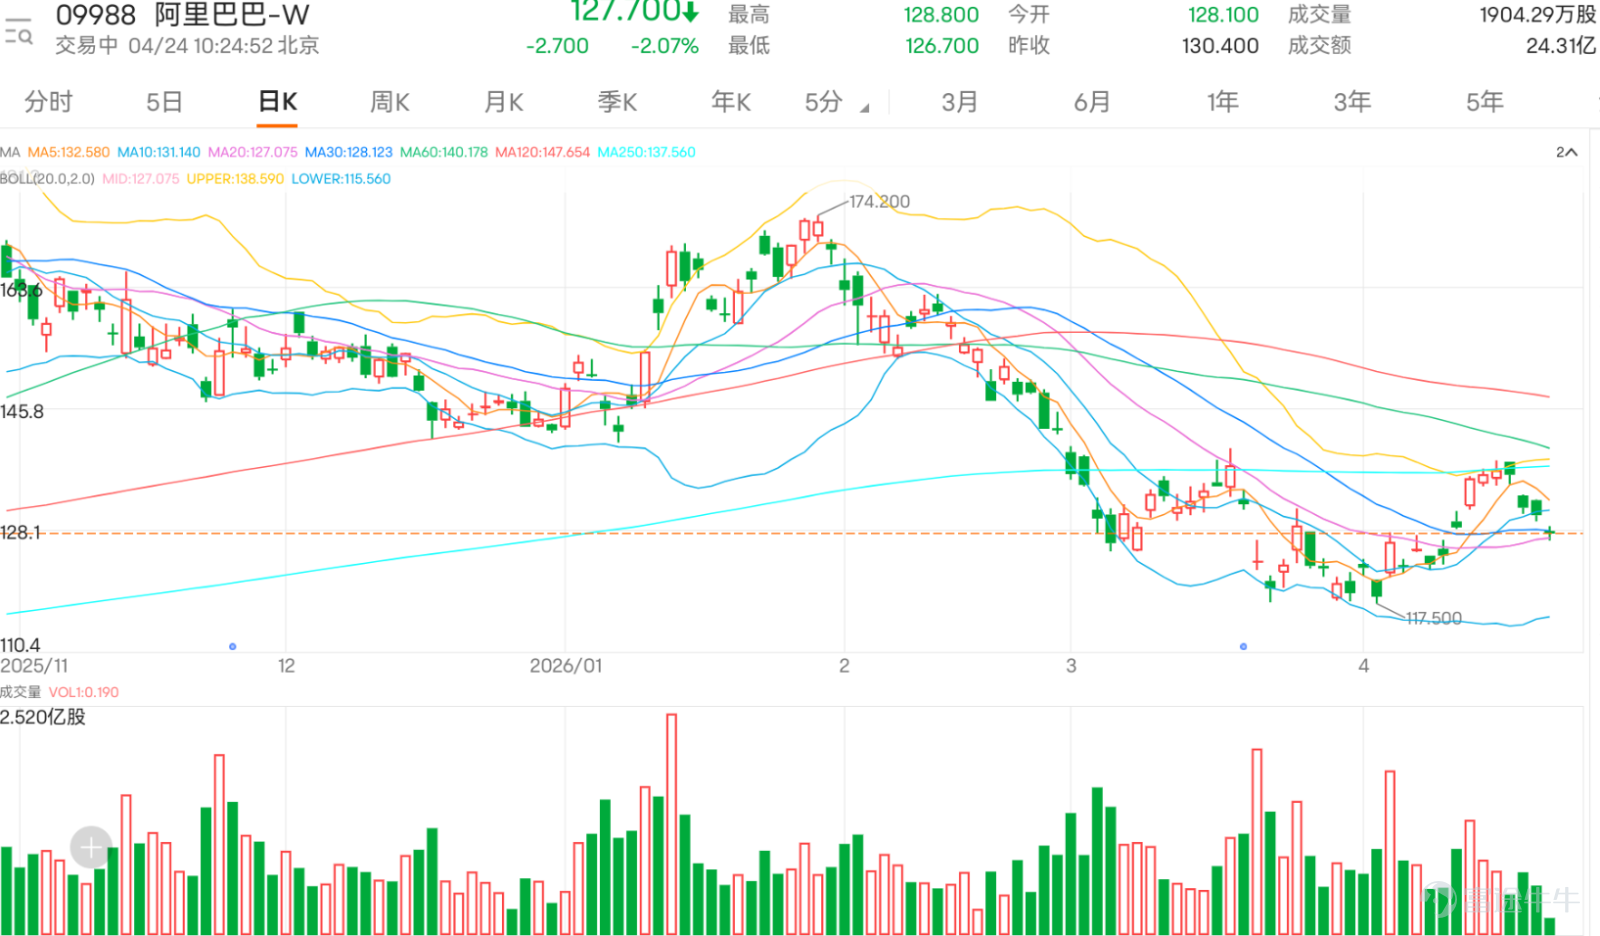Image resolution: width=1600 pixels, height=936 pixels.
Task: Switch to the 周K chart tab
Action: 390,102
